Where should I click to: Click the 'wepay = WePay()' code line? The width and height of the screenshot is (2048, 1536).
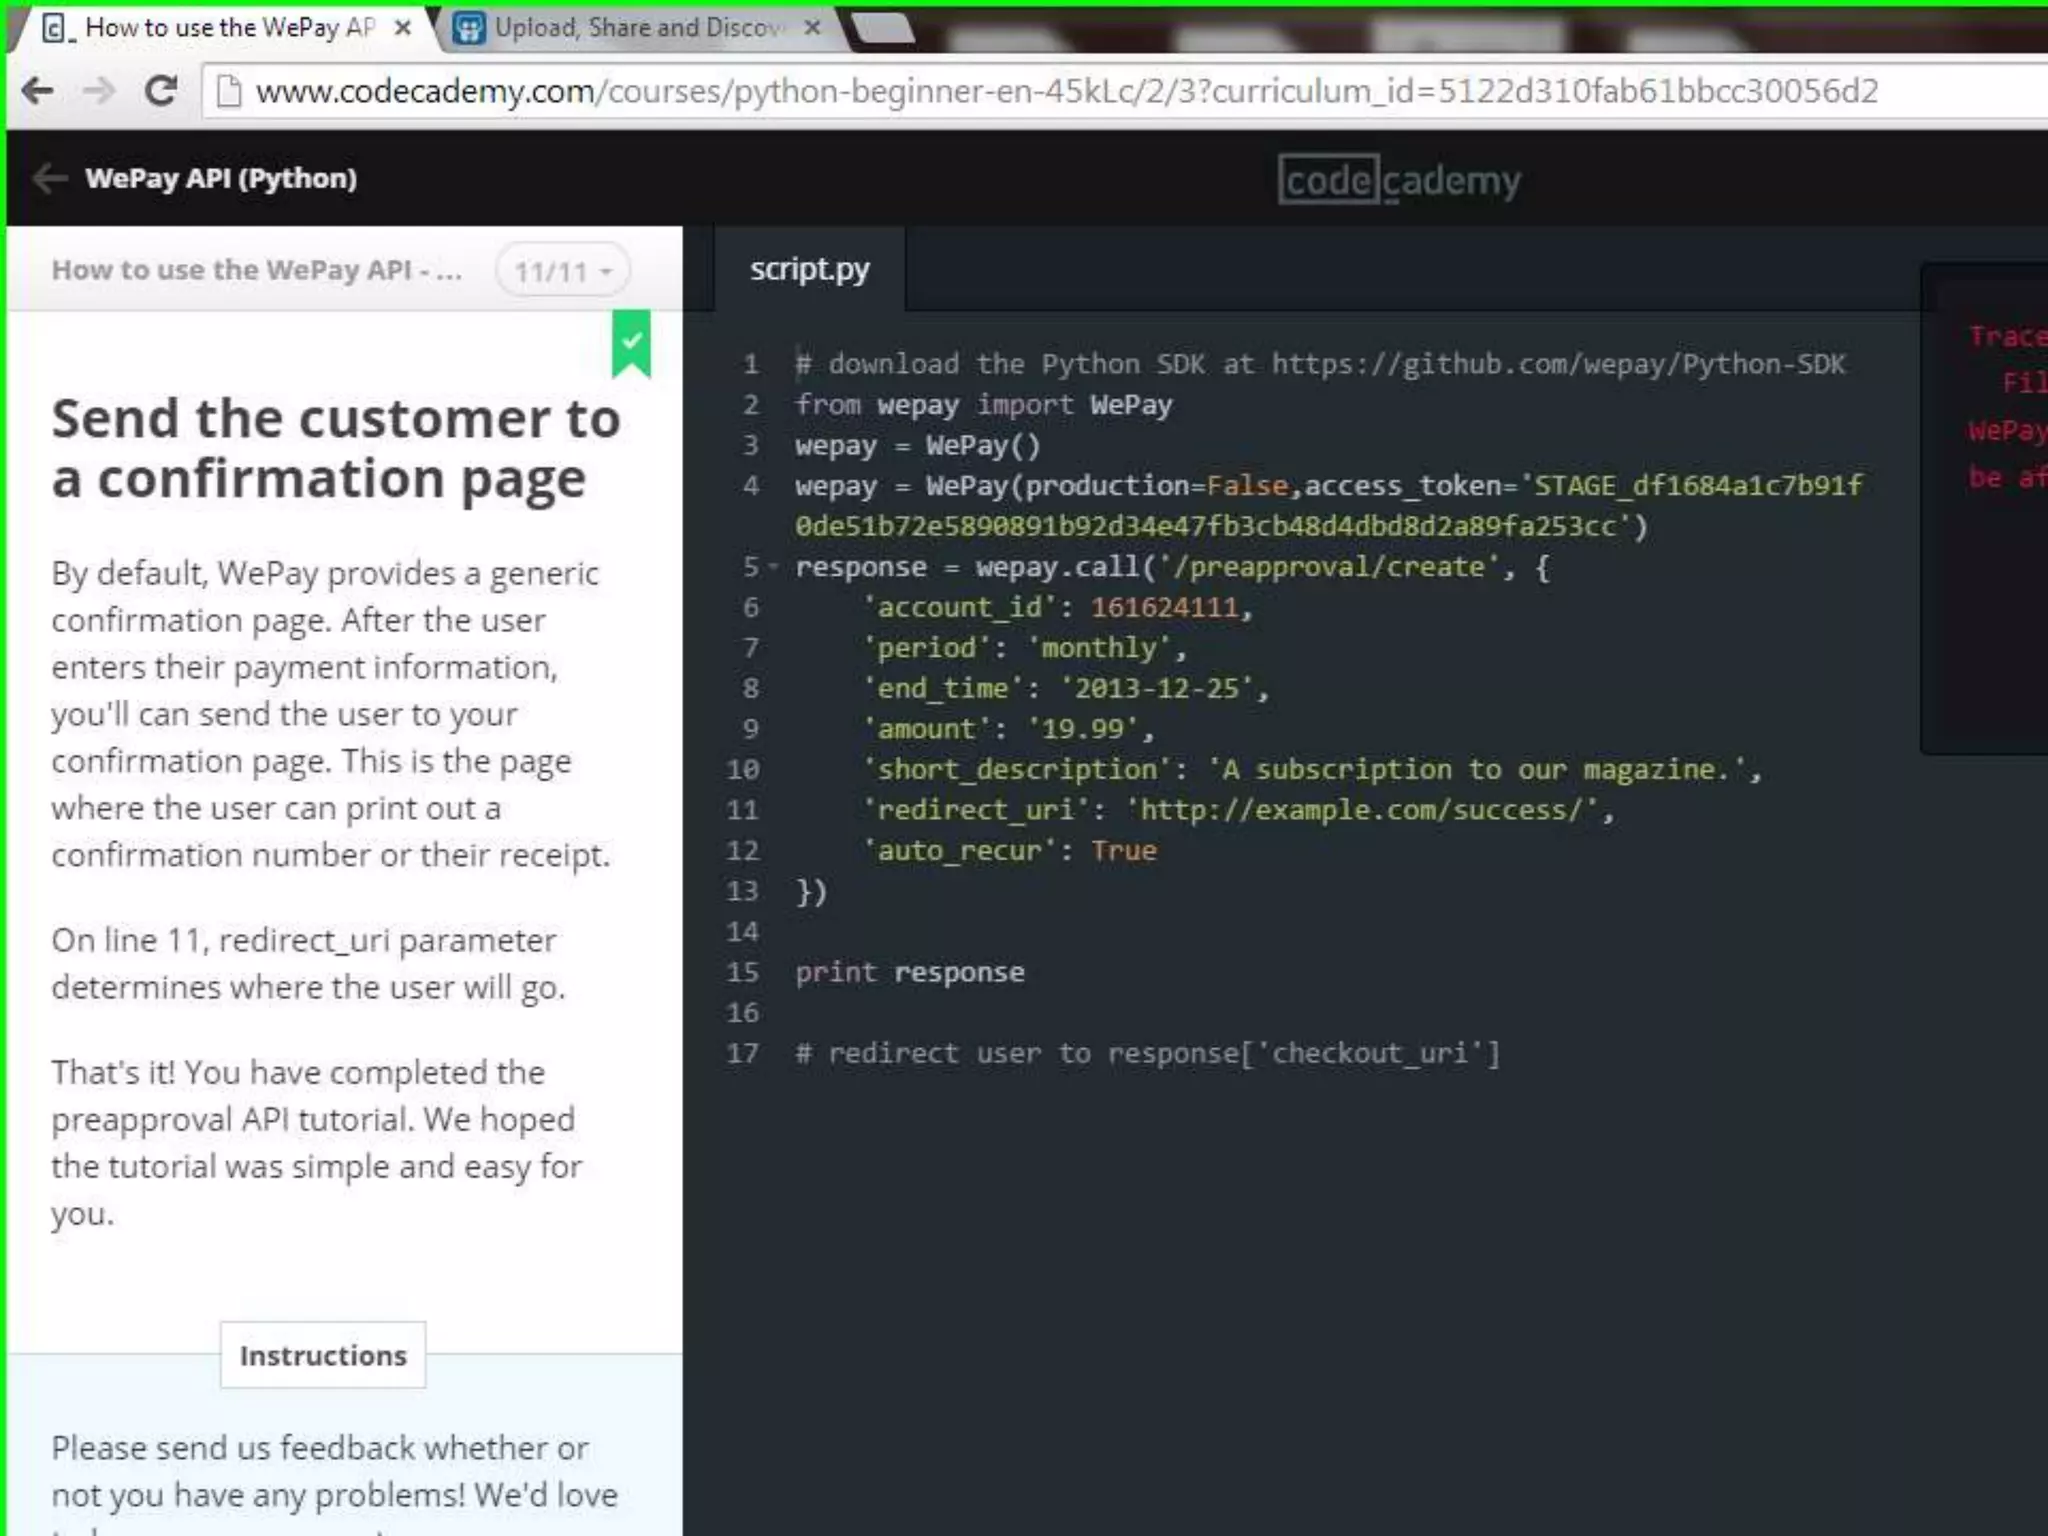point(918,445)
